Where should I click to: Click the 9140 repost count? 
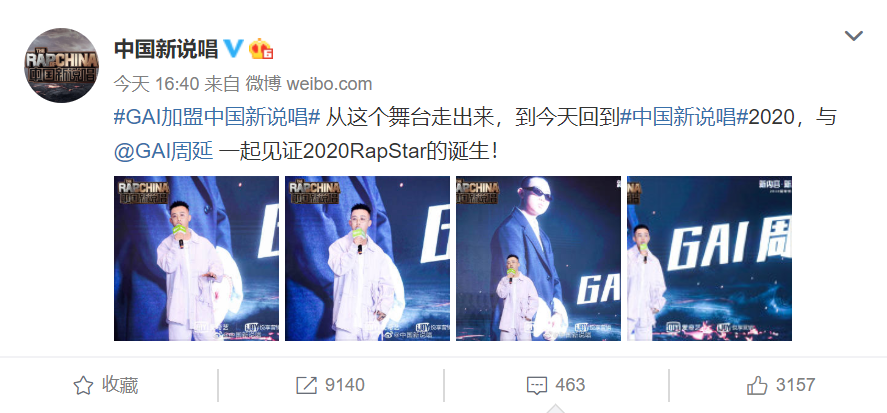click(x=345, y=386)
